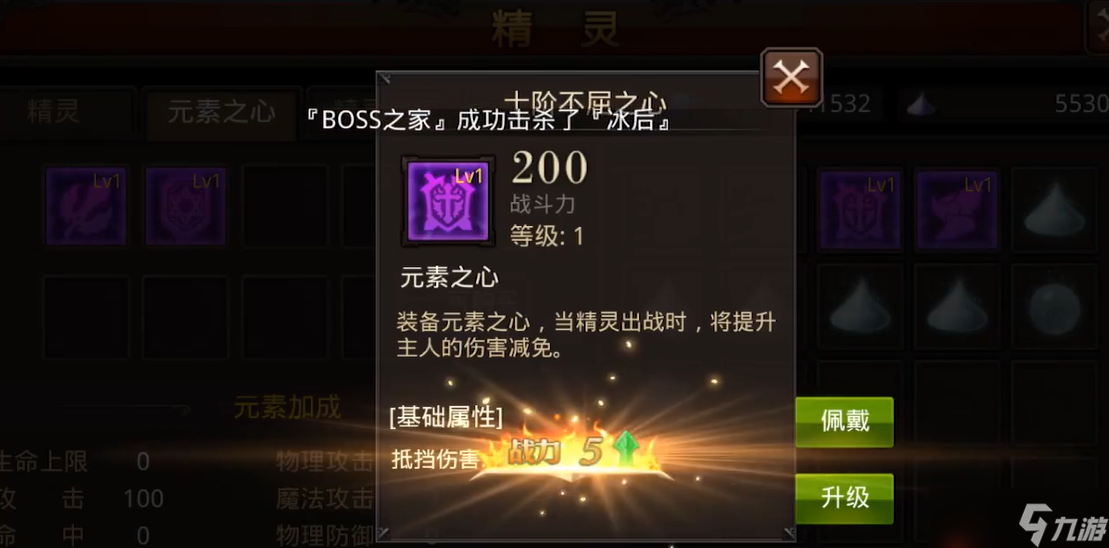Switch to the 精灵 tab

(54, 112)
